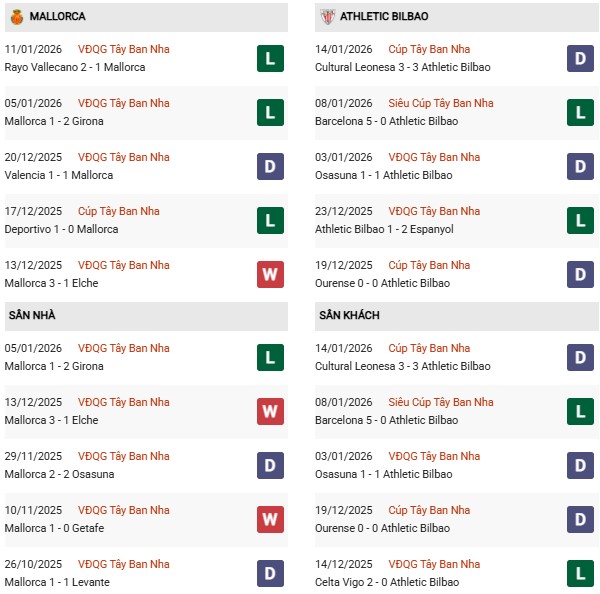Screen dimensions: 600x594
Task: Click the L badge for Rayo Vallecano match
Action: tap(270, 59)
